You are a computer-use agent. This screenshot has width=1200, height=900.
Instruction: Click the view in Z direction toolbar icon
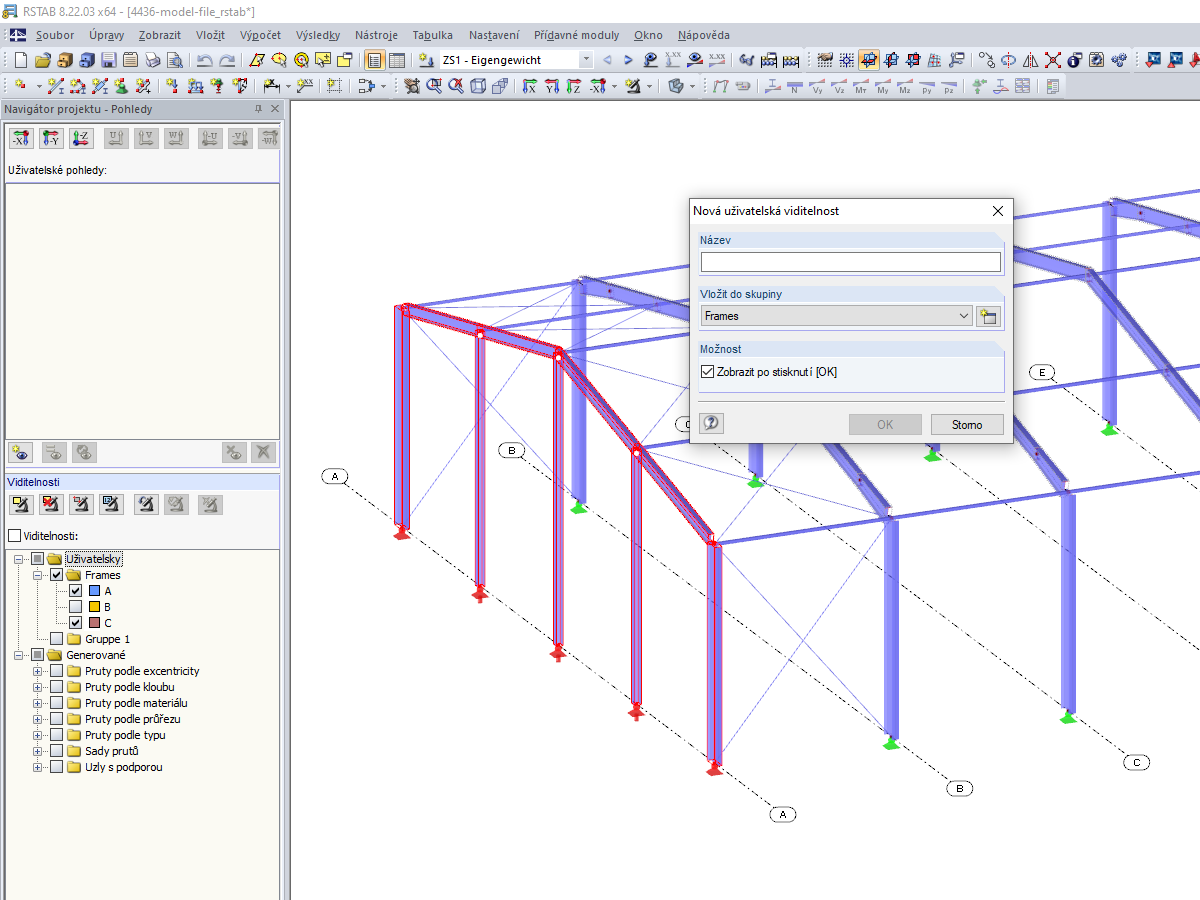coord(573,86)
